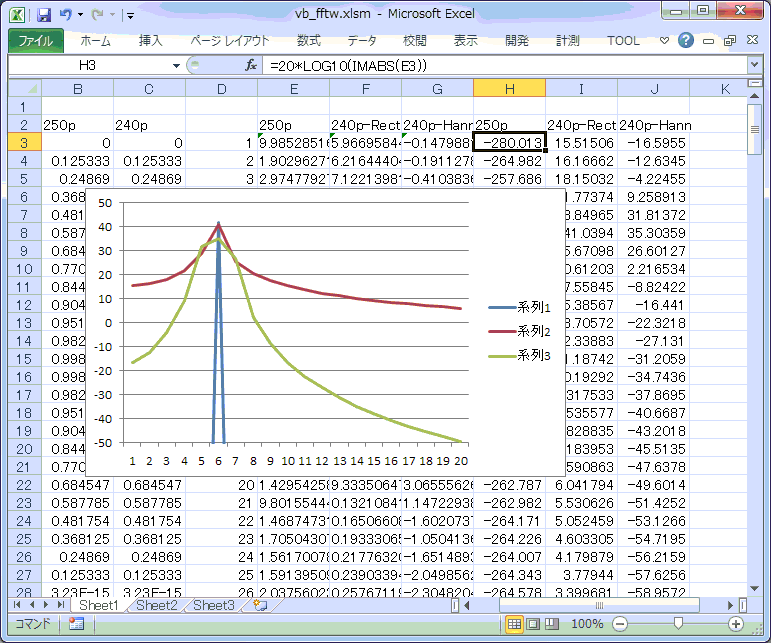Switch to Page Break Preview in status bar
This screenshot has height=643, width=771.
(x=552, y=624)
